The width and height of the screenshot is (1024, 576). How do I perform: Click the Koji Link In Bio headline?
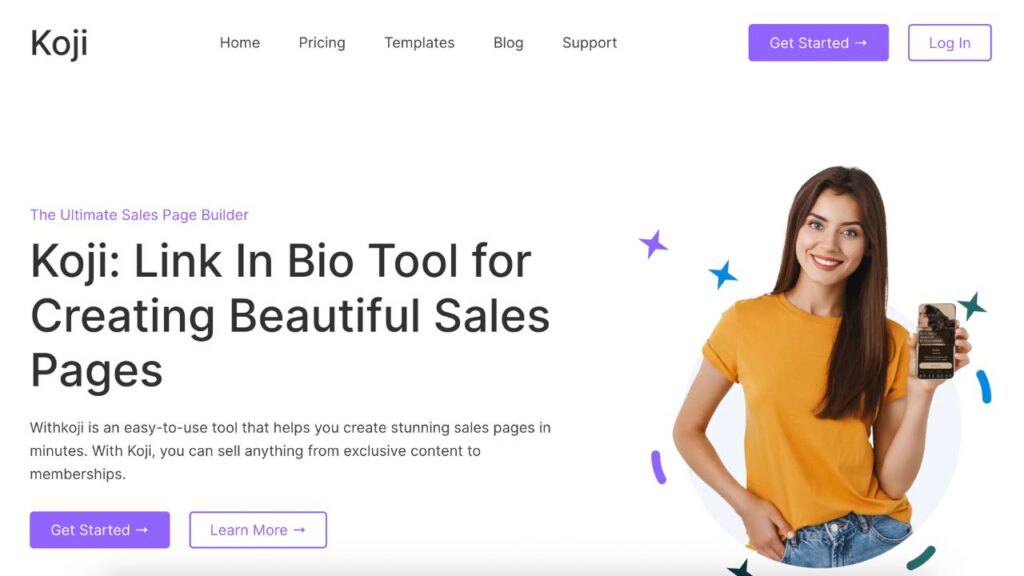[290, 315]
